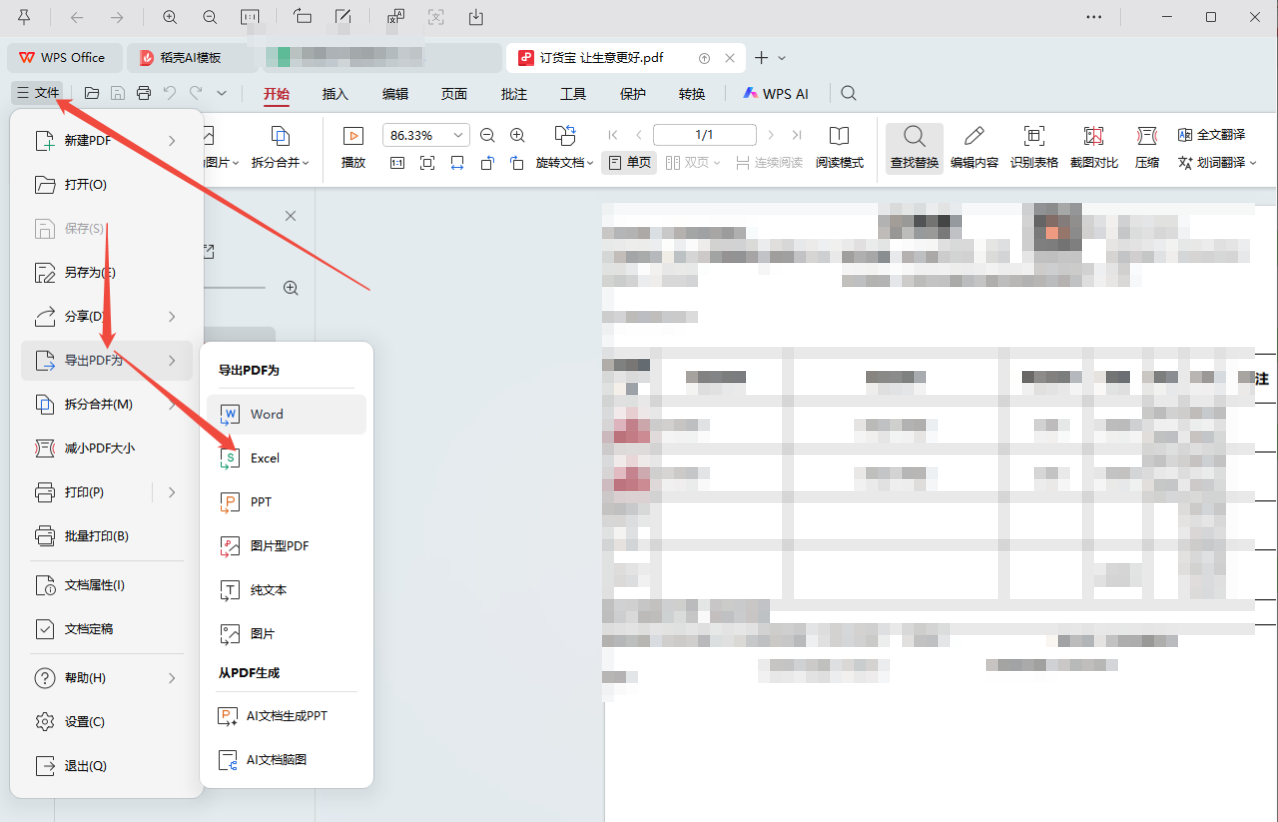
Task: Choose Word in the 导出PDF为 submenu
Action: coord(287,414)
